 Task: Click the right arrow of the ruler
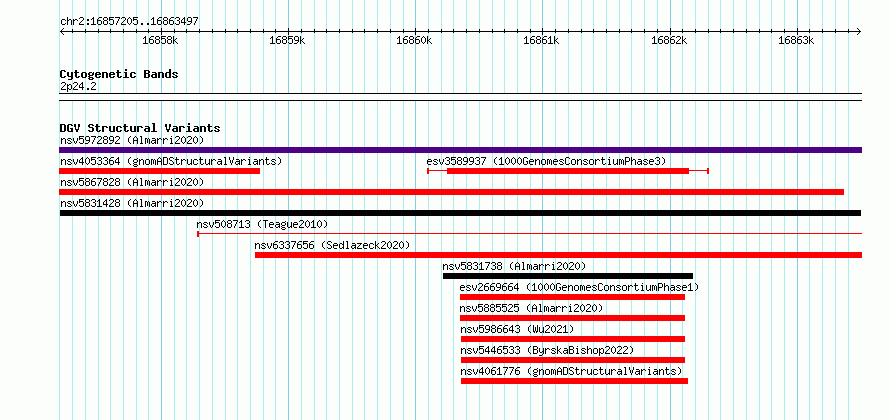point(859,31)
